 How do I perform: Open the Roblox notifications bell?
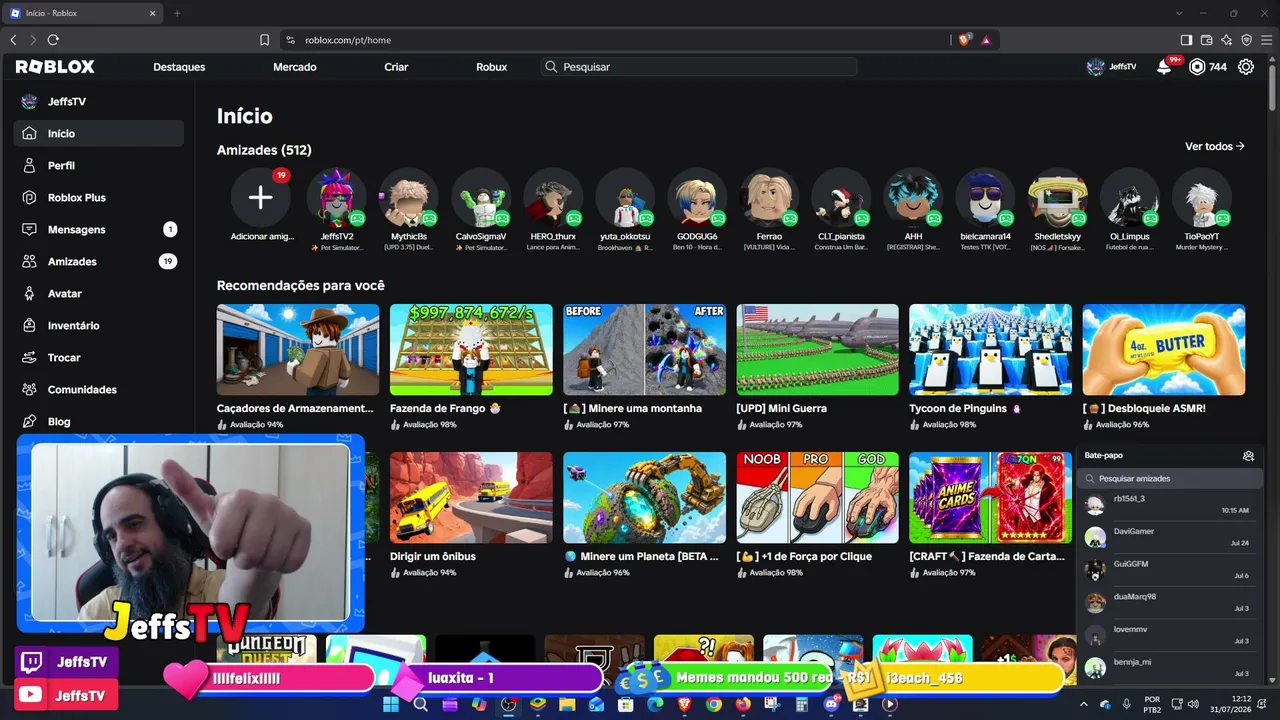(x=1164, y=67)
